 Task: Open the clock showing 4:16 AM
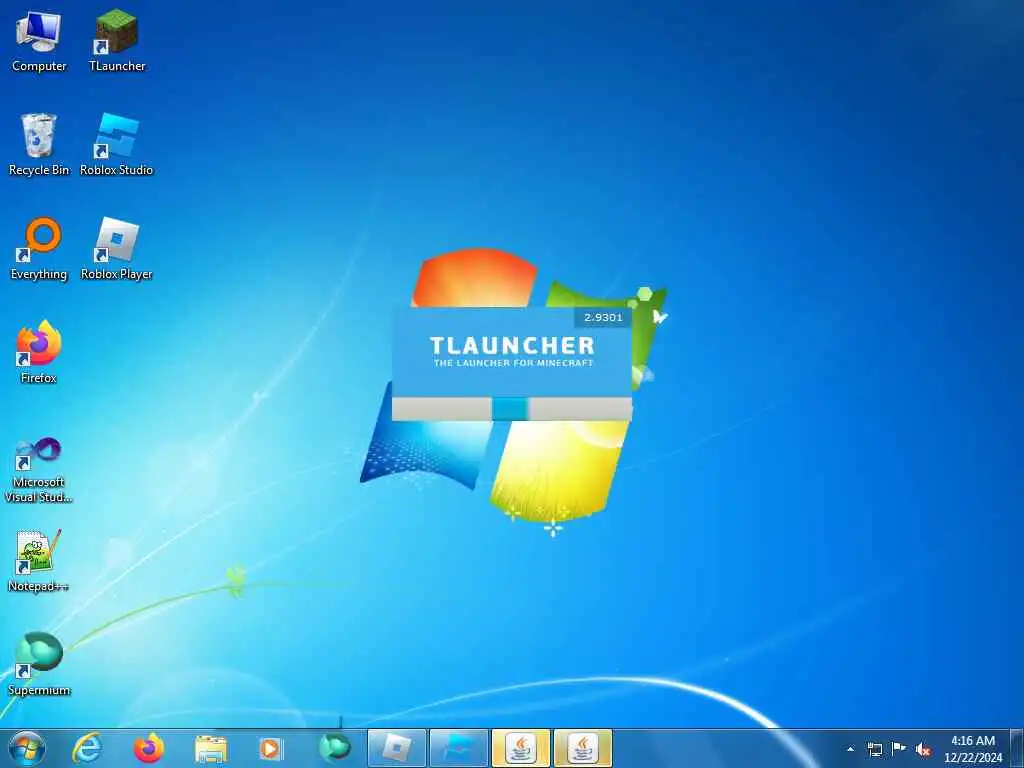[972, 749]
